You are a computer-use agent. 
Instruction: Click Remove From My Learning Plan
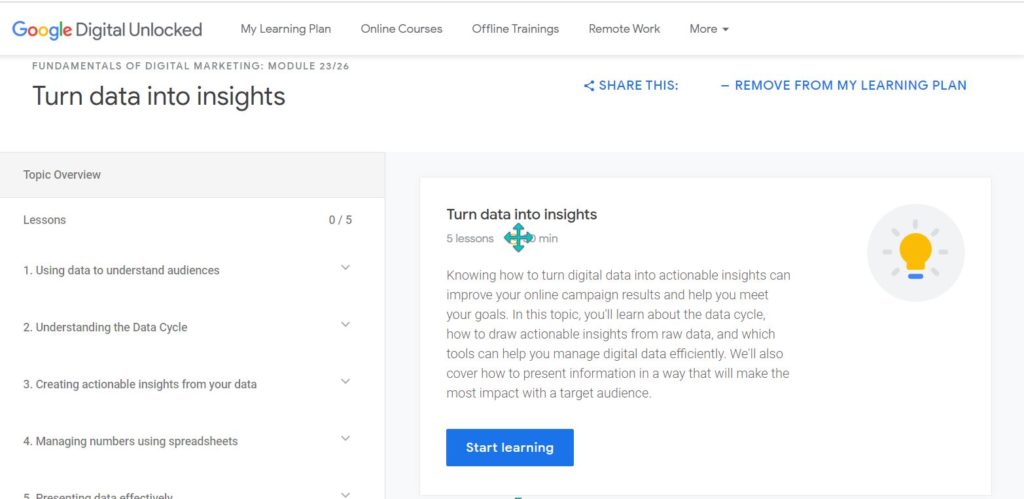[843, 86]
